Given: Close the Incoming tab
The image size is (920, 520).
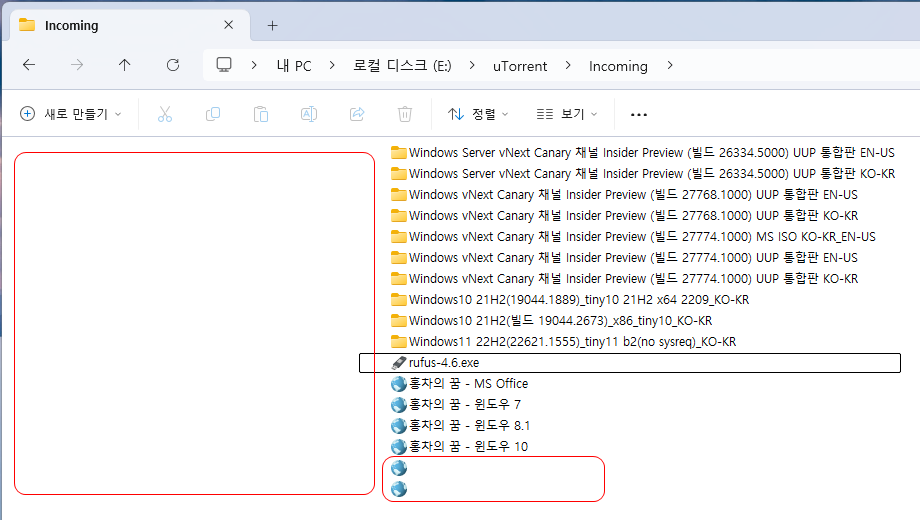Looking at the screenshot, I should pyautogui.click(x=228, y=25).
